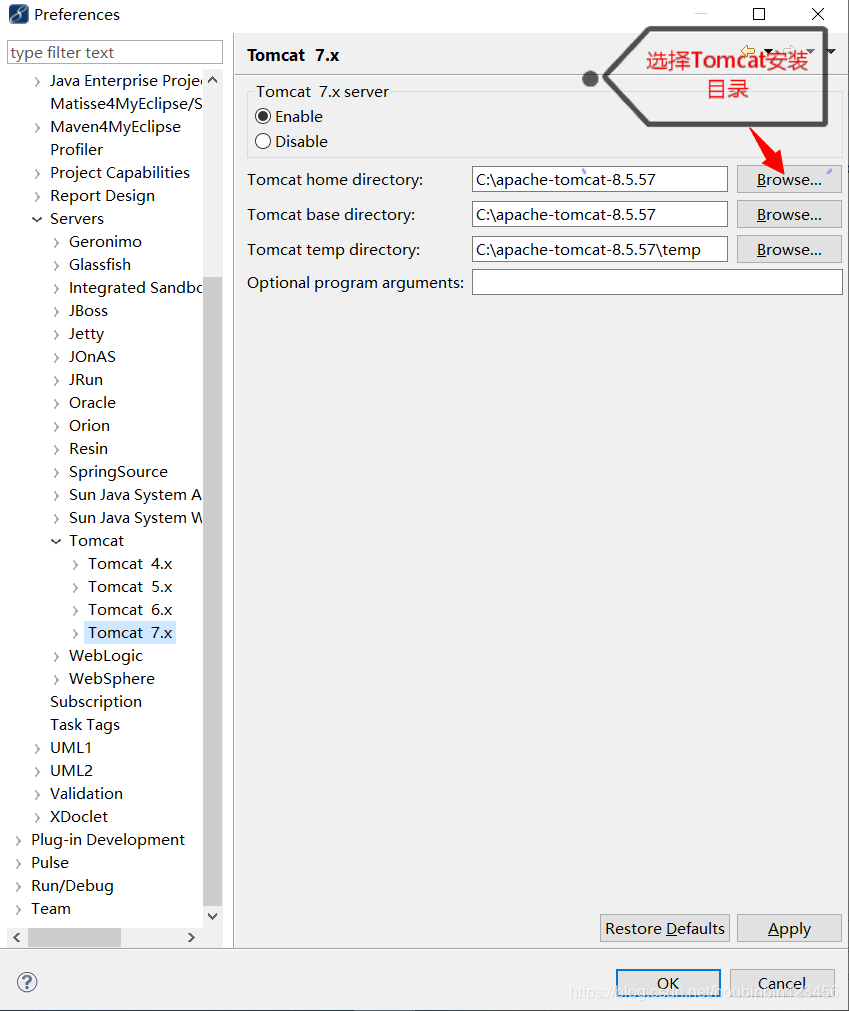Browse for Tomcat home directory
849x1011 pixels.
click(x=789, y=179)
